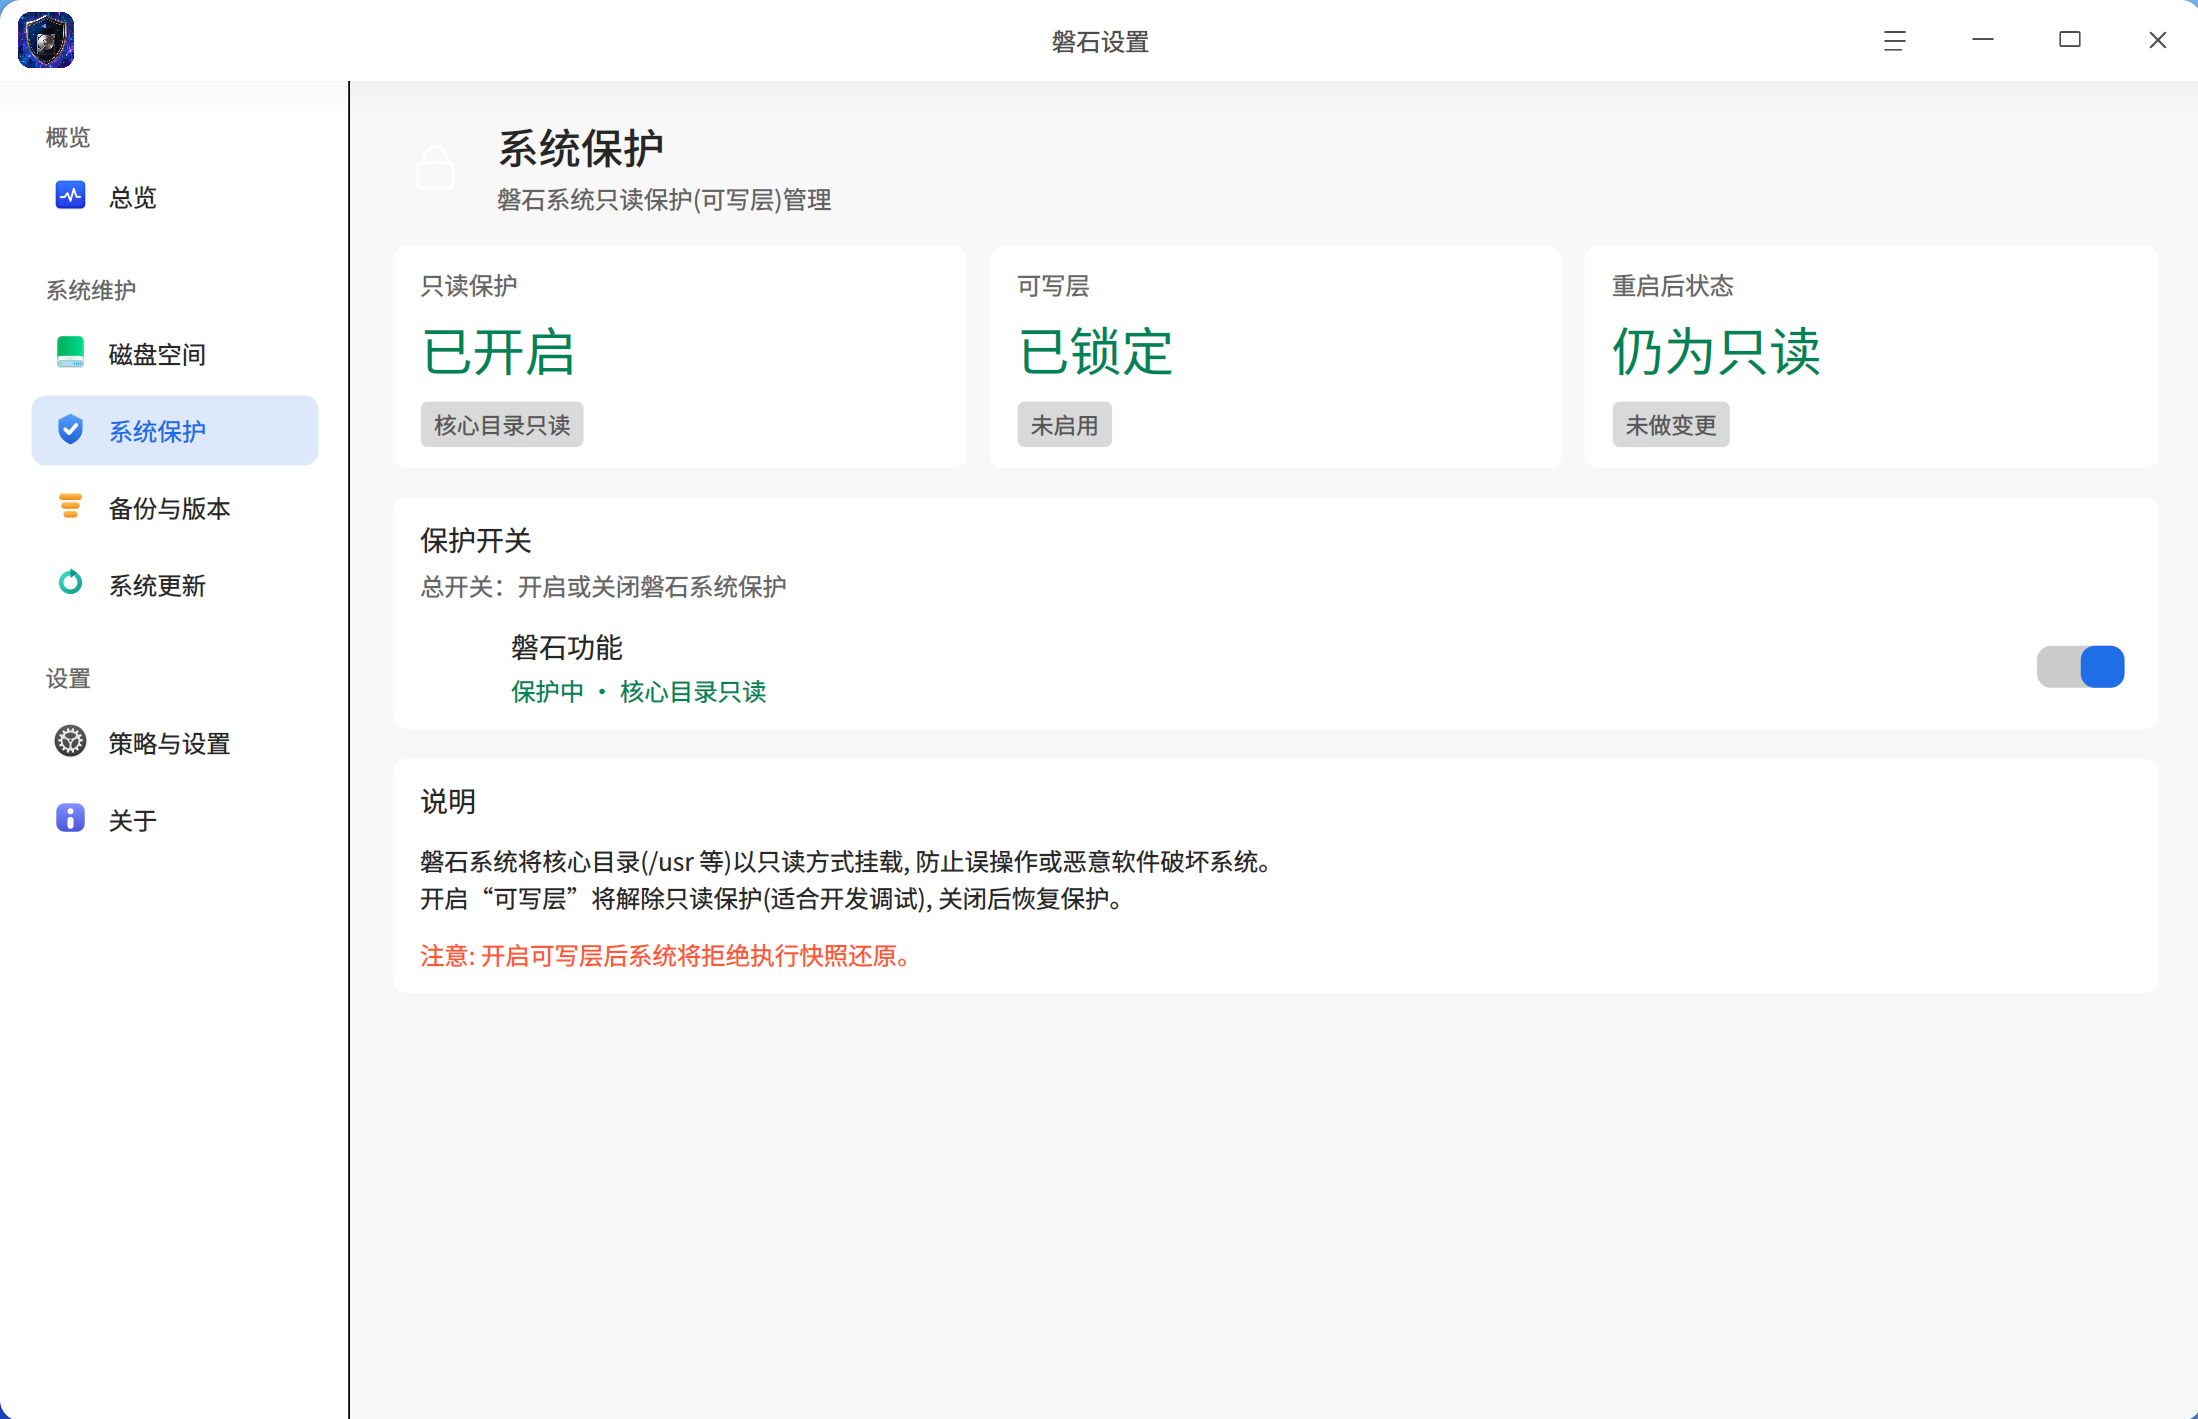
Task: Click the red 注意 warning text
Action: tap(666, 956)
